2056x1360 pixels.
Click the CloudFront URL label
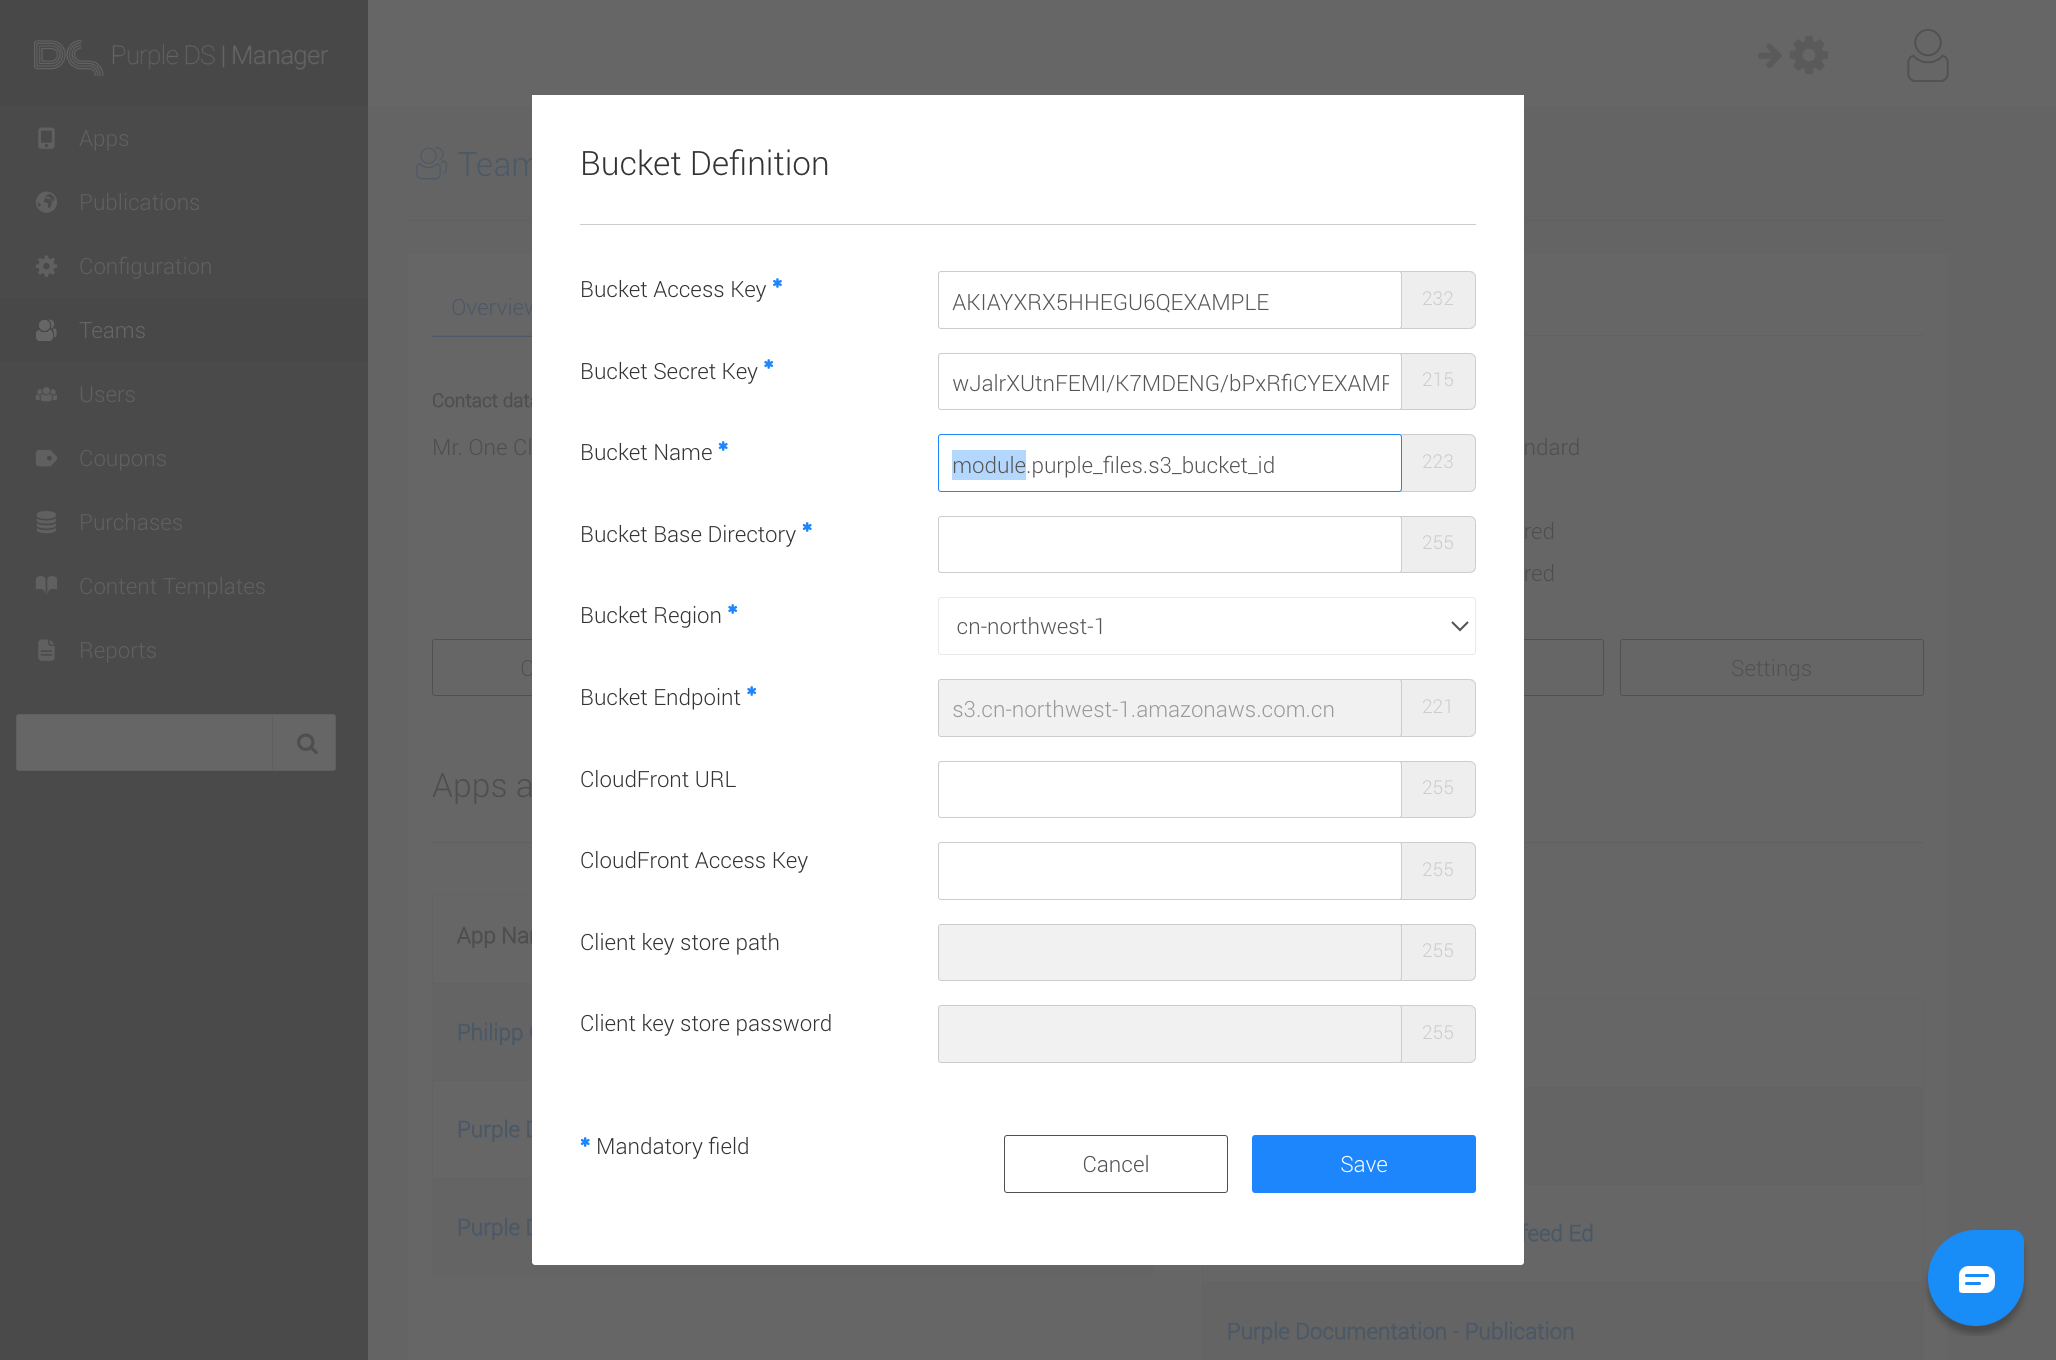click(658, 779)
